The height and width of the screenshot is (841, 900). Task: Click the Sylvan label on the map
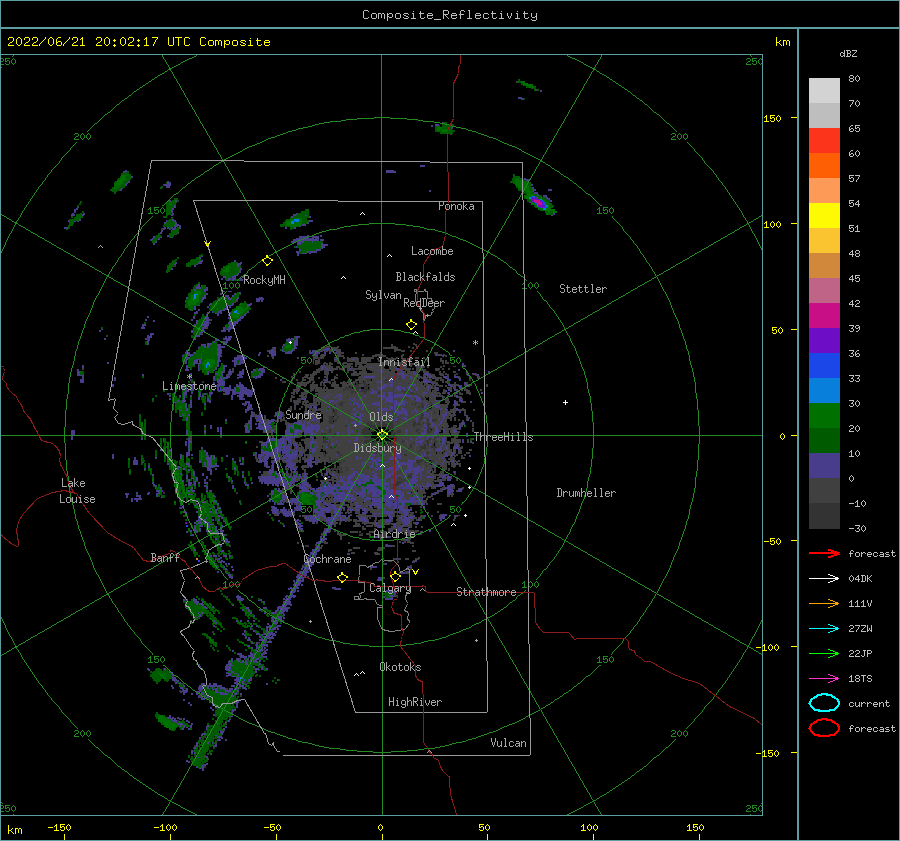(x=383, y=295)
